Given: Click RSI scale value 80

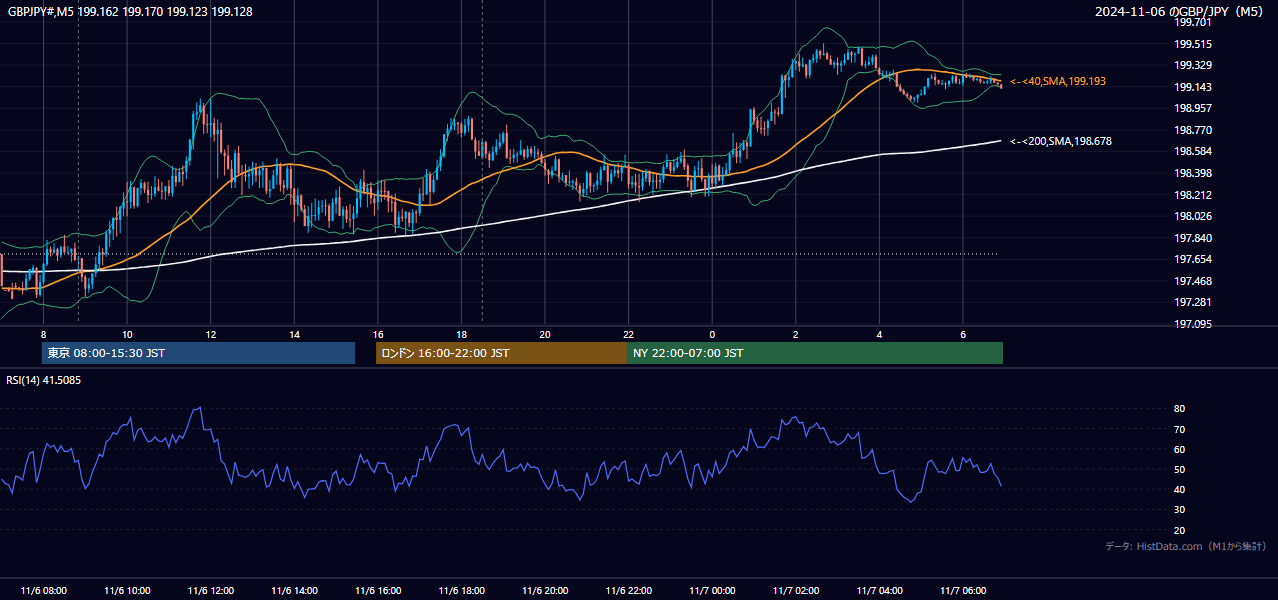Looking at the screenshot, I should point(1180,409).
